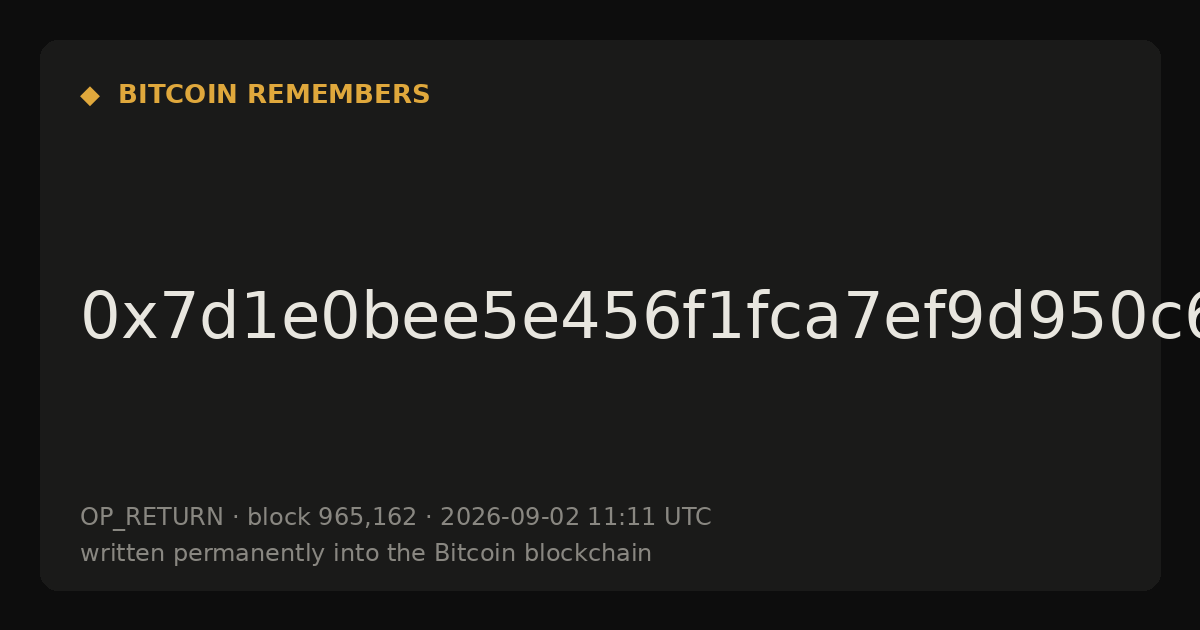Select the large 0x7d1e0bee hash text
Viewport: 1200px width, 630px height.
coord(640,318)
